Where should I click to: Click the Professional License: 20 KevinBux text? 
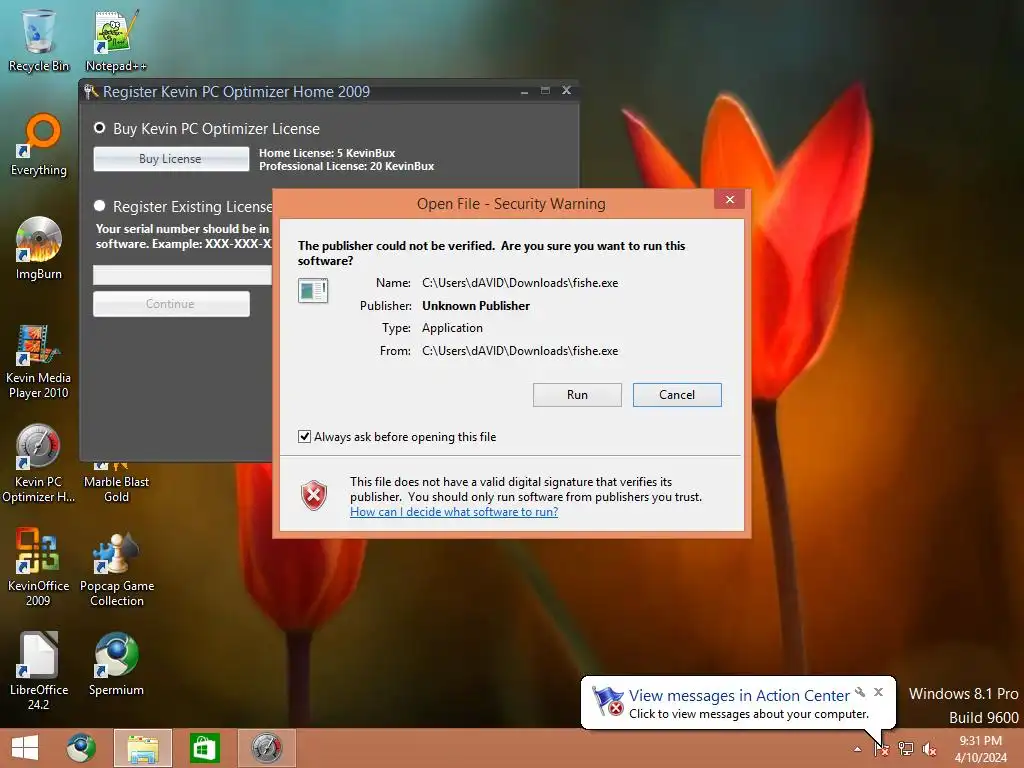tap(347, 166)
